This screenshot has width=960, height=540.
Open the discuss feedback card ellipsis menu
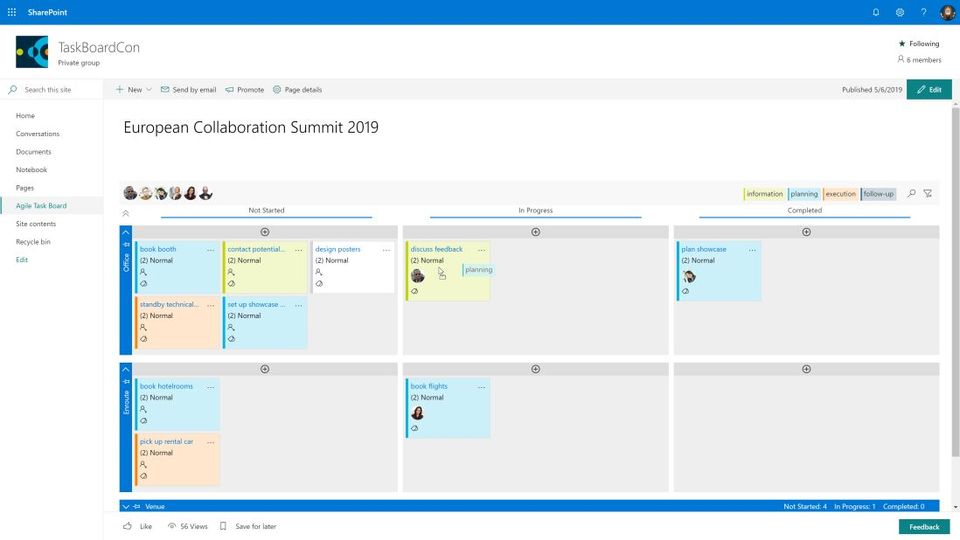point(482,250)
